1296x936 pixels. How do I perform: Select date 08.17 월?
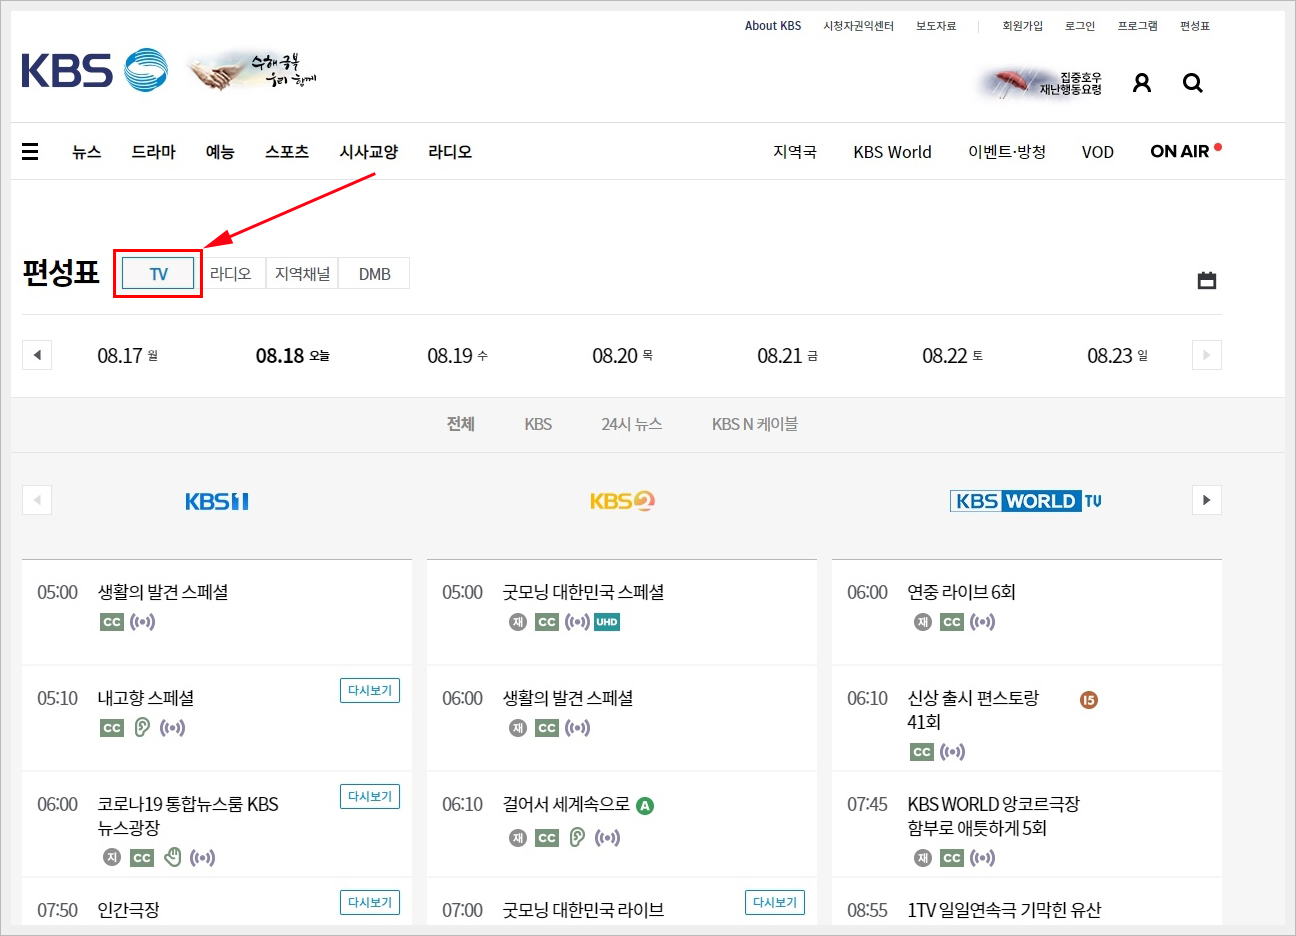(127, 356)
